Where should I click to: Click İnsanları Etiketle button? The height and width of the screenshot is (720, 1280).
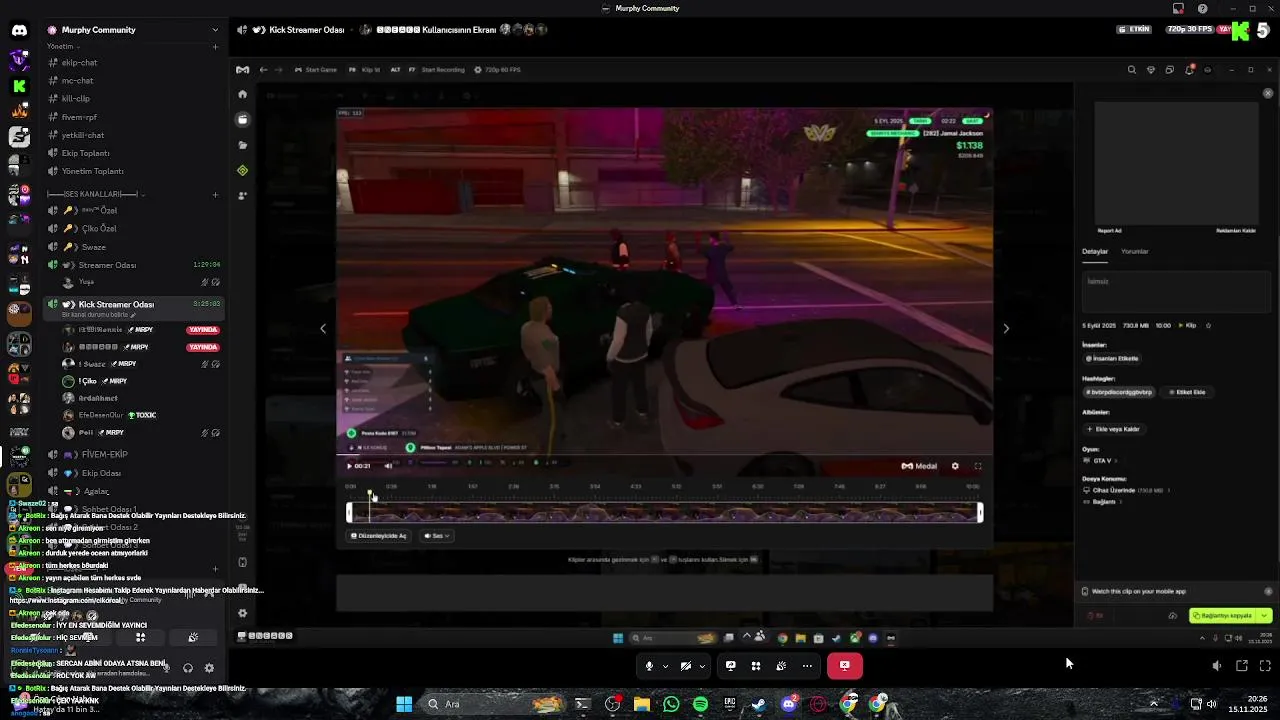click(1113, 358)
